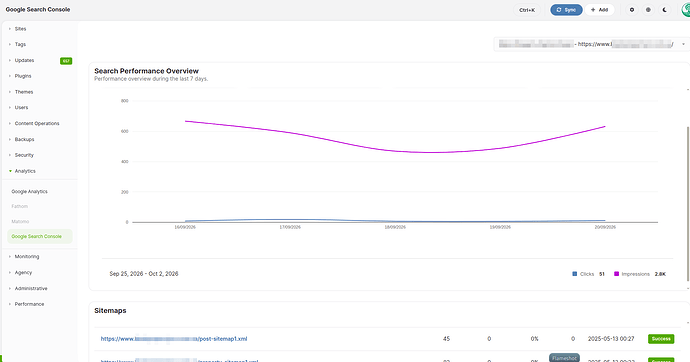Switch to dark mode with the moon icon

664,10
